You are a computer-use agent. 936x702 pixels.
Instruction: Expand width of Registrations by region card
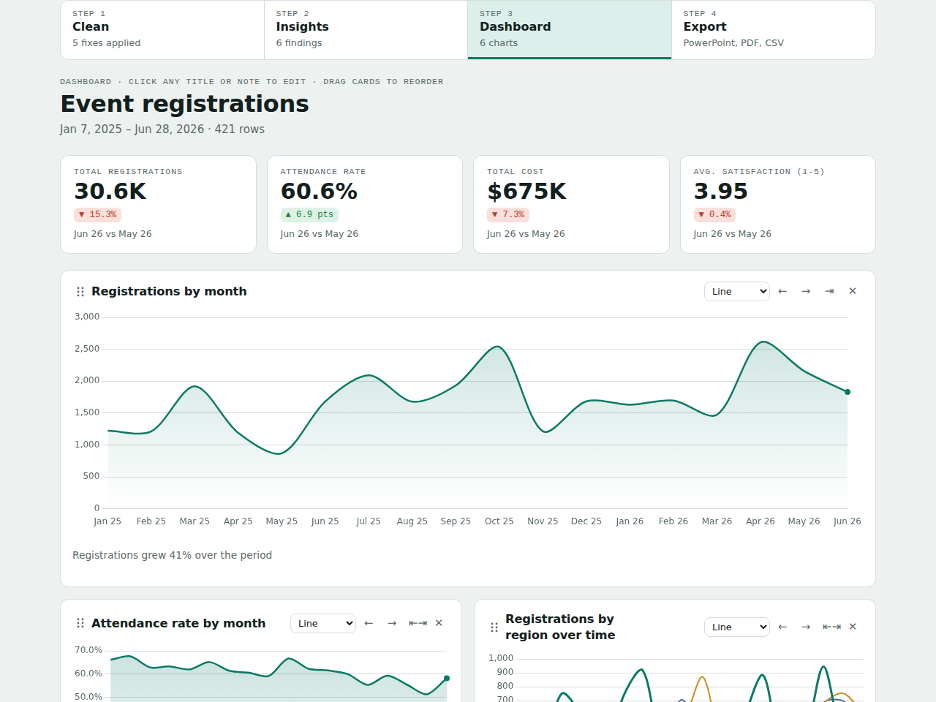[x=832, y=627]
